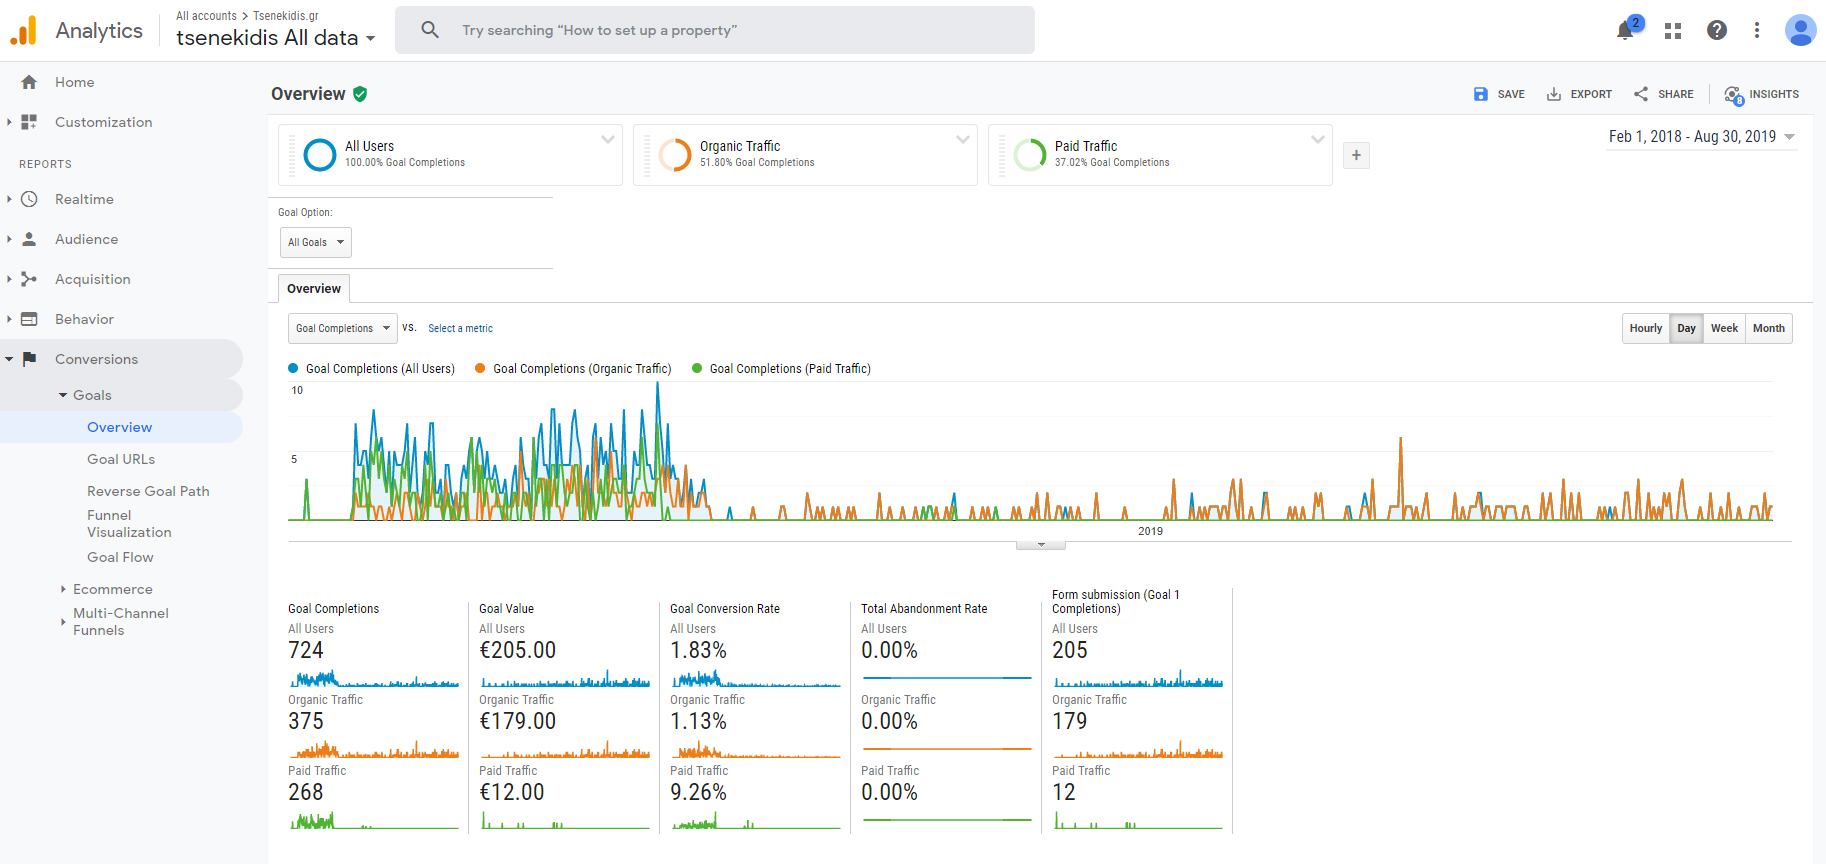Click the Paid Traffic segment circle
Screen dimensions: 1826x864
pos(1030,155)
